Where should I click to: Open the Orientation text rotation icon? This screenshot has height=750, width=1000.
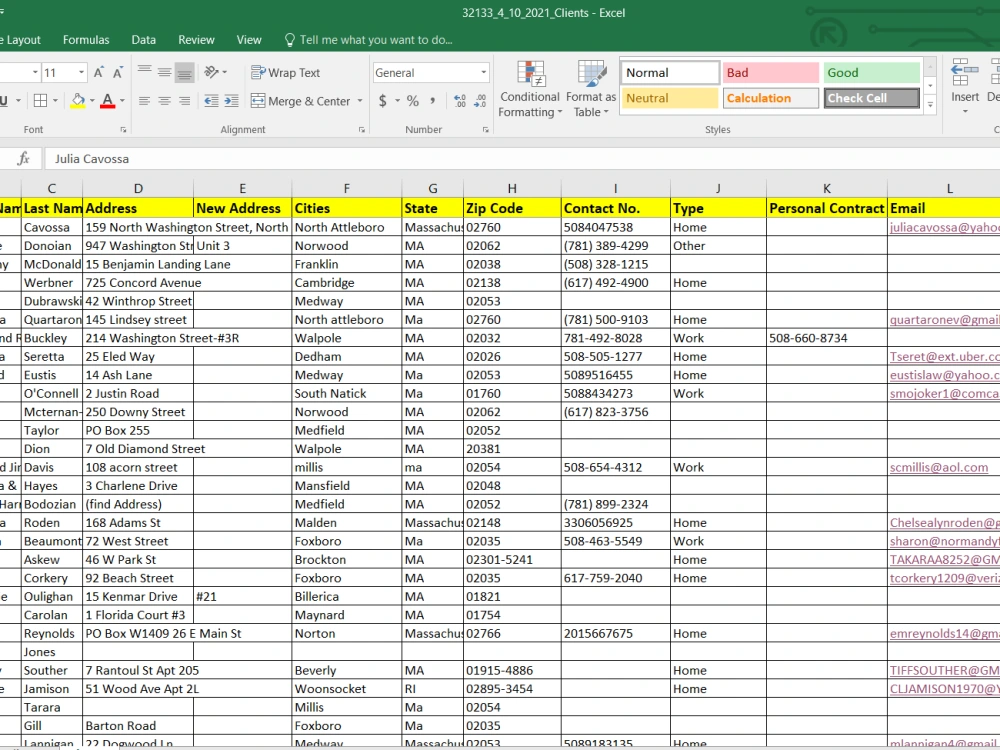click(211, 72)
